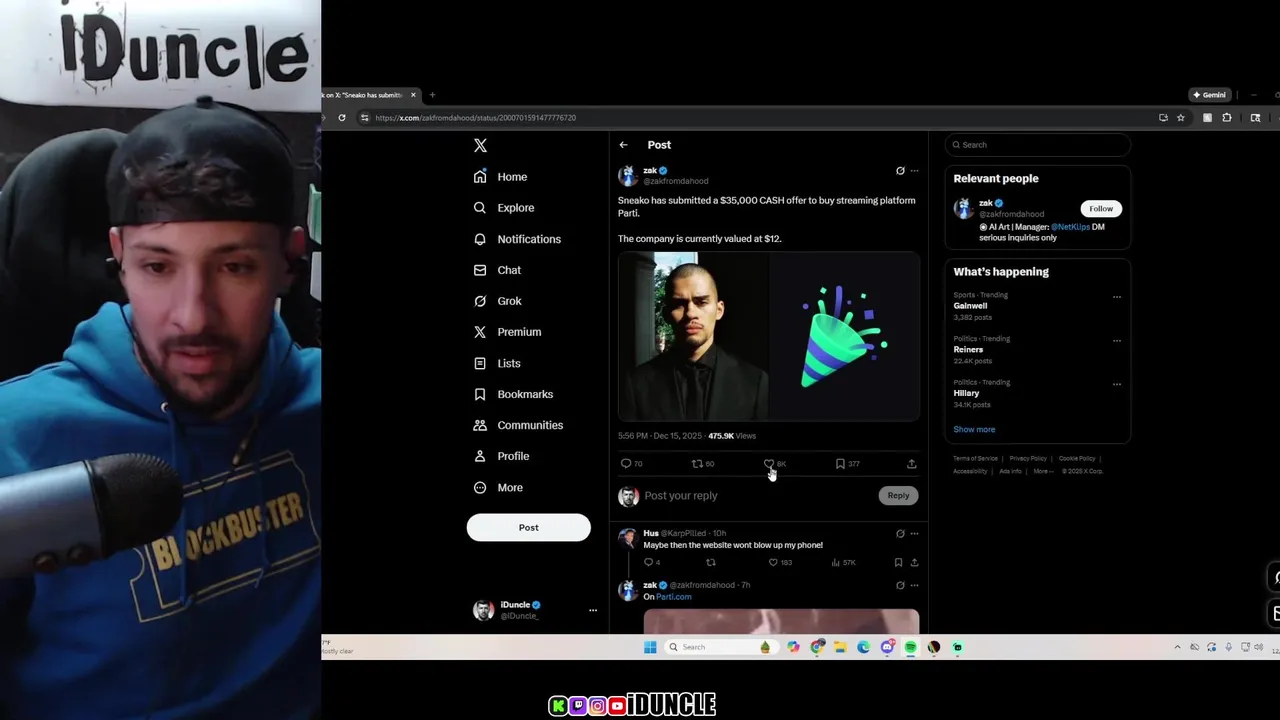1280x720 pixels.
Task: Repost Hus's comment
Action: [x=711, y=562]
